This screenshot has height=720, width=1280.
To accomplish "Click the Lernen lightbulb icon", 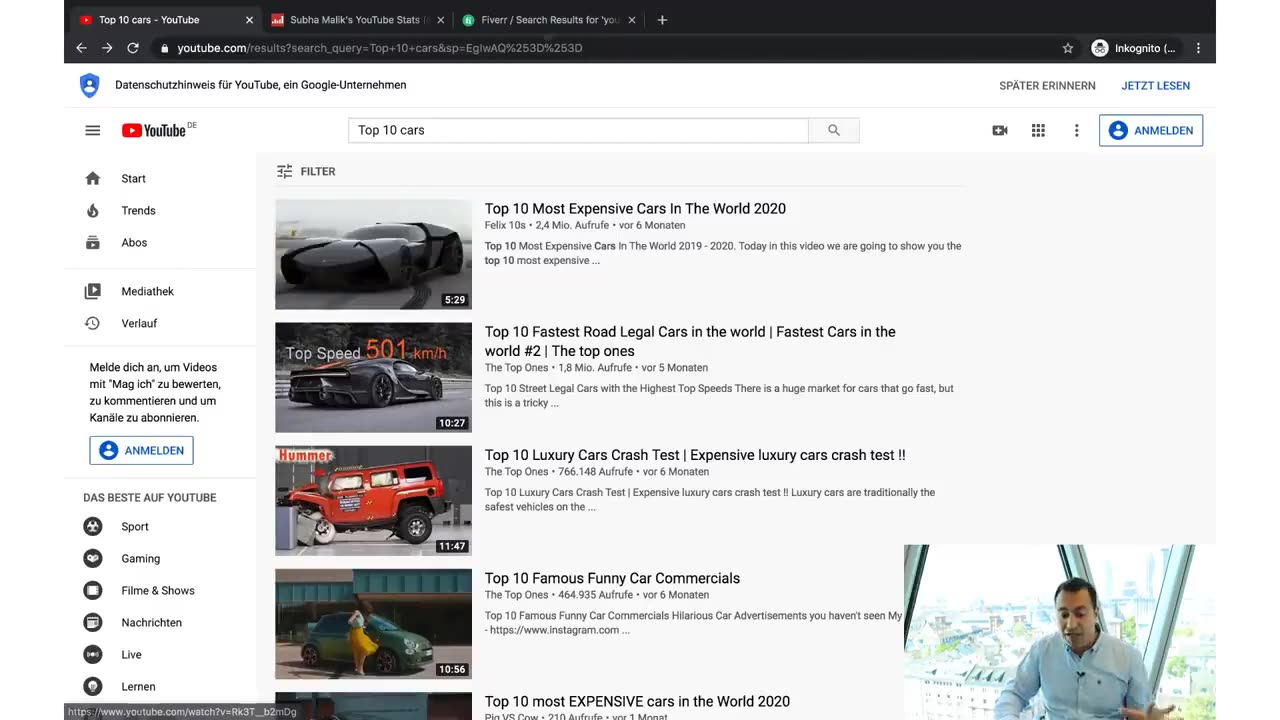I will [x=93, y=686].
